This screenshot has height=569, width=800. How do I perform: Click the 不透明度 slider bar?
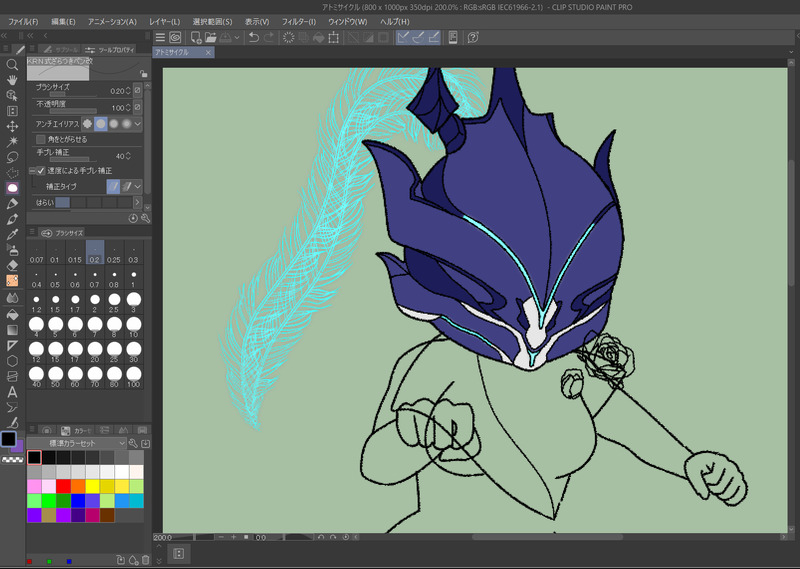(x=72, y=111)
